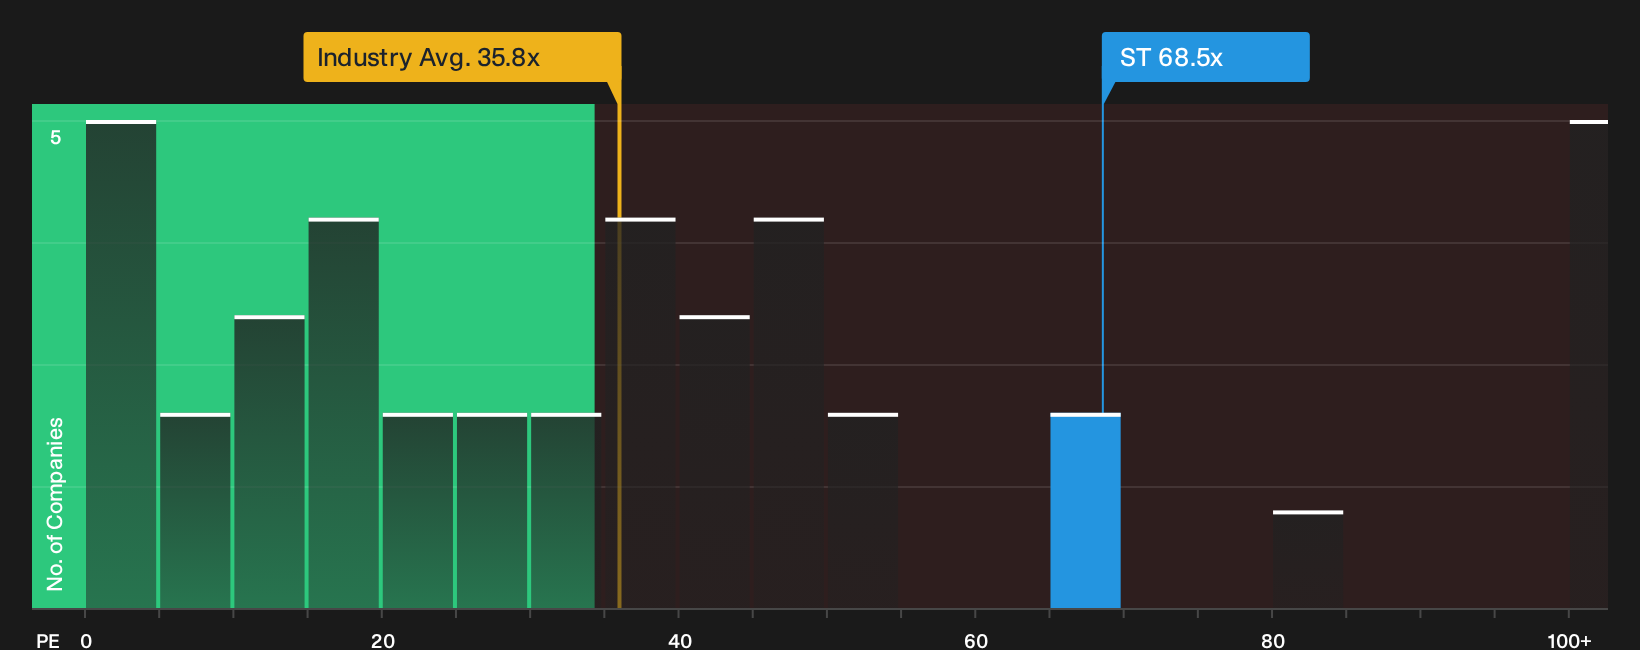Viewport: 1640px width, 650px height.
Task: Select the blue ST bar at 65-70
Action: 1085,511
